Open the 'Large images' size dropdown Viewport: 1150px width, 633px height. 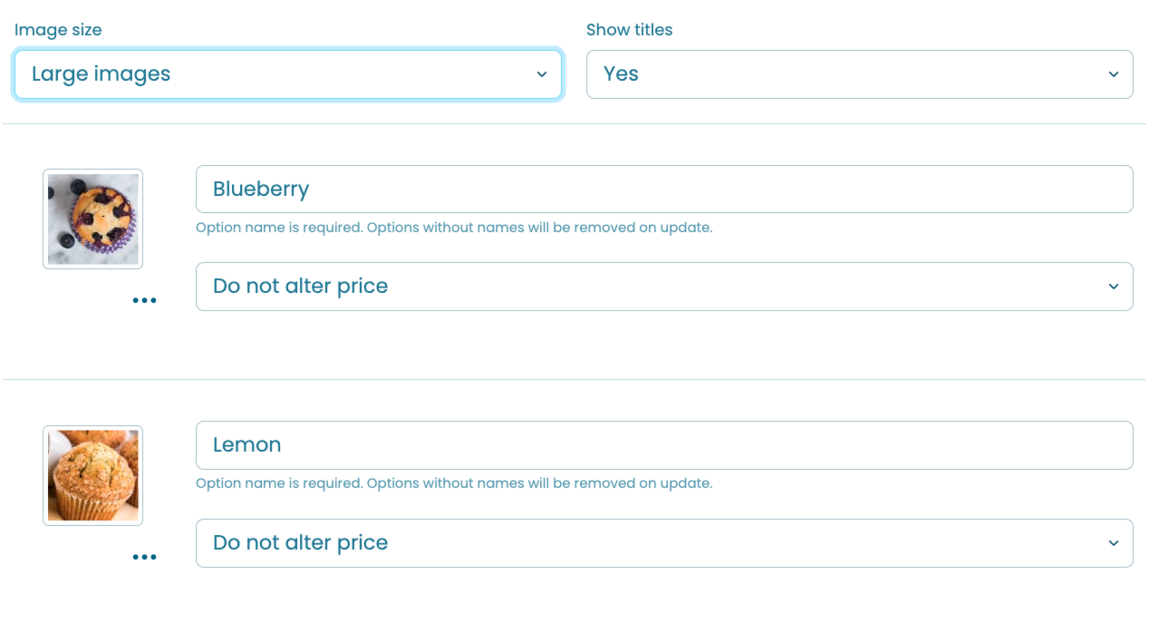pos(288,74)
